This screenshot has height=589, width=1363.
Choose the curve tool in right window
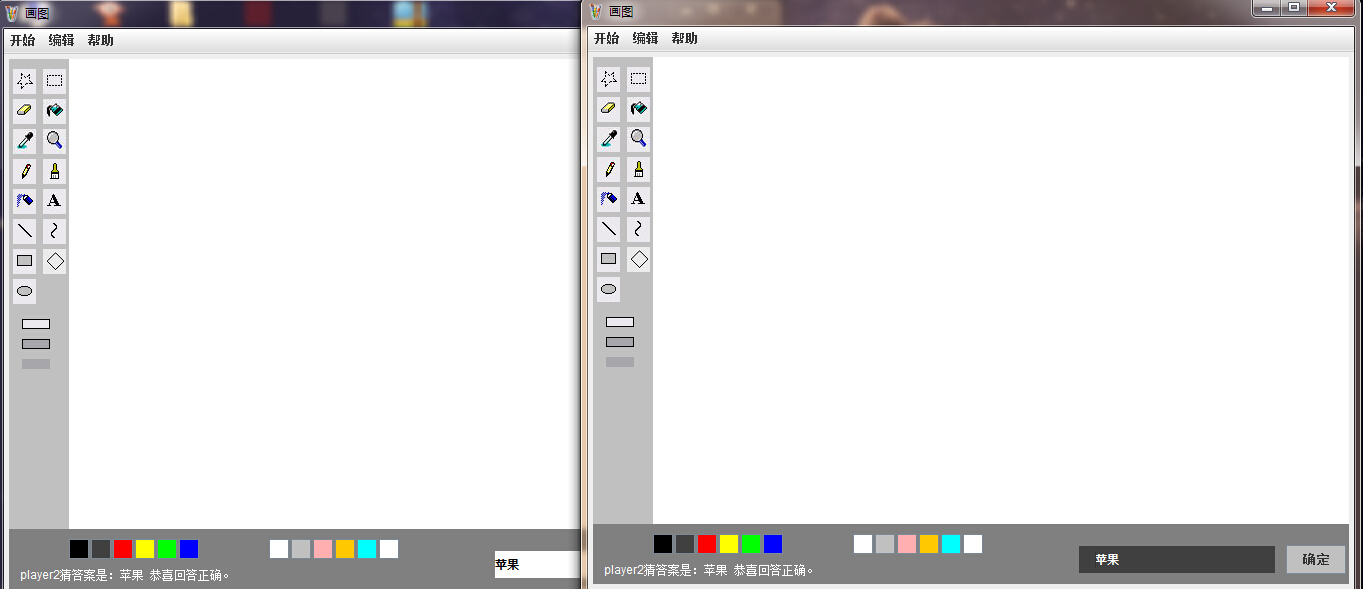pyautogui.click(x=638, y=229)
